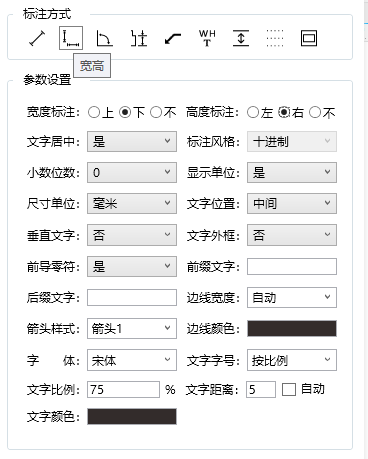Expand the 边线宽度 dropdown showing 自动

tap(292, 297)
